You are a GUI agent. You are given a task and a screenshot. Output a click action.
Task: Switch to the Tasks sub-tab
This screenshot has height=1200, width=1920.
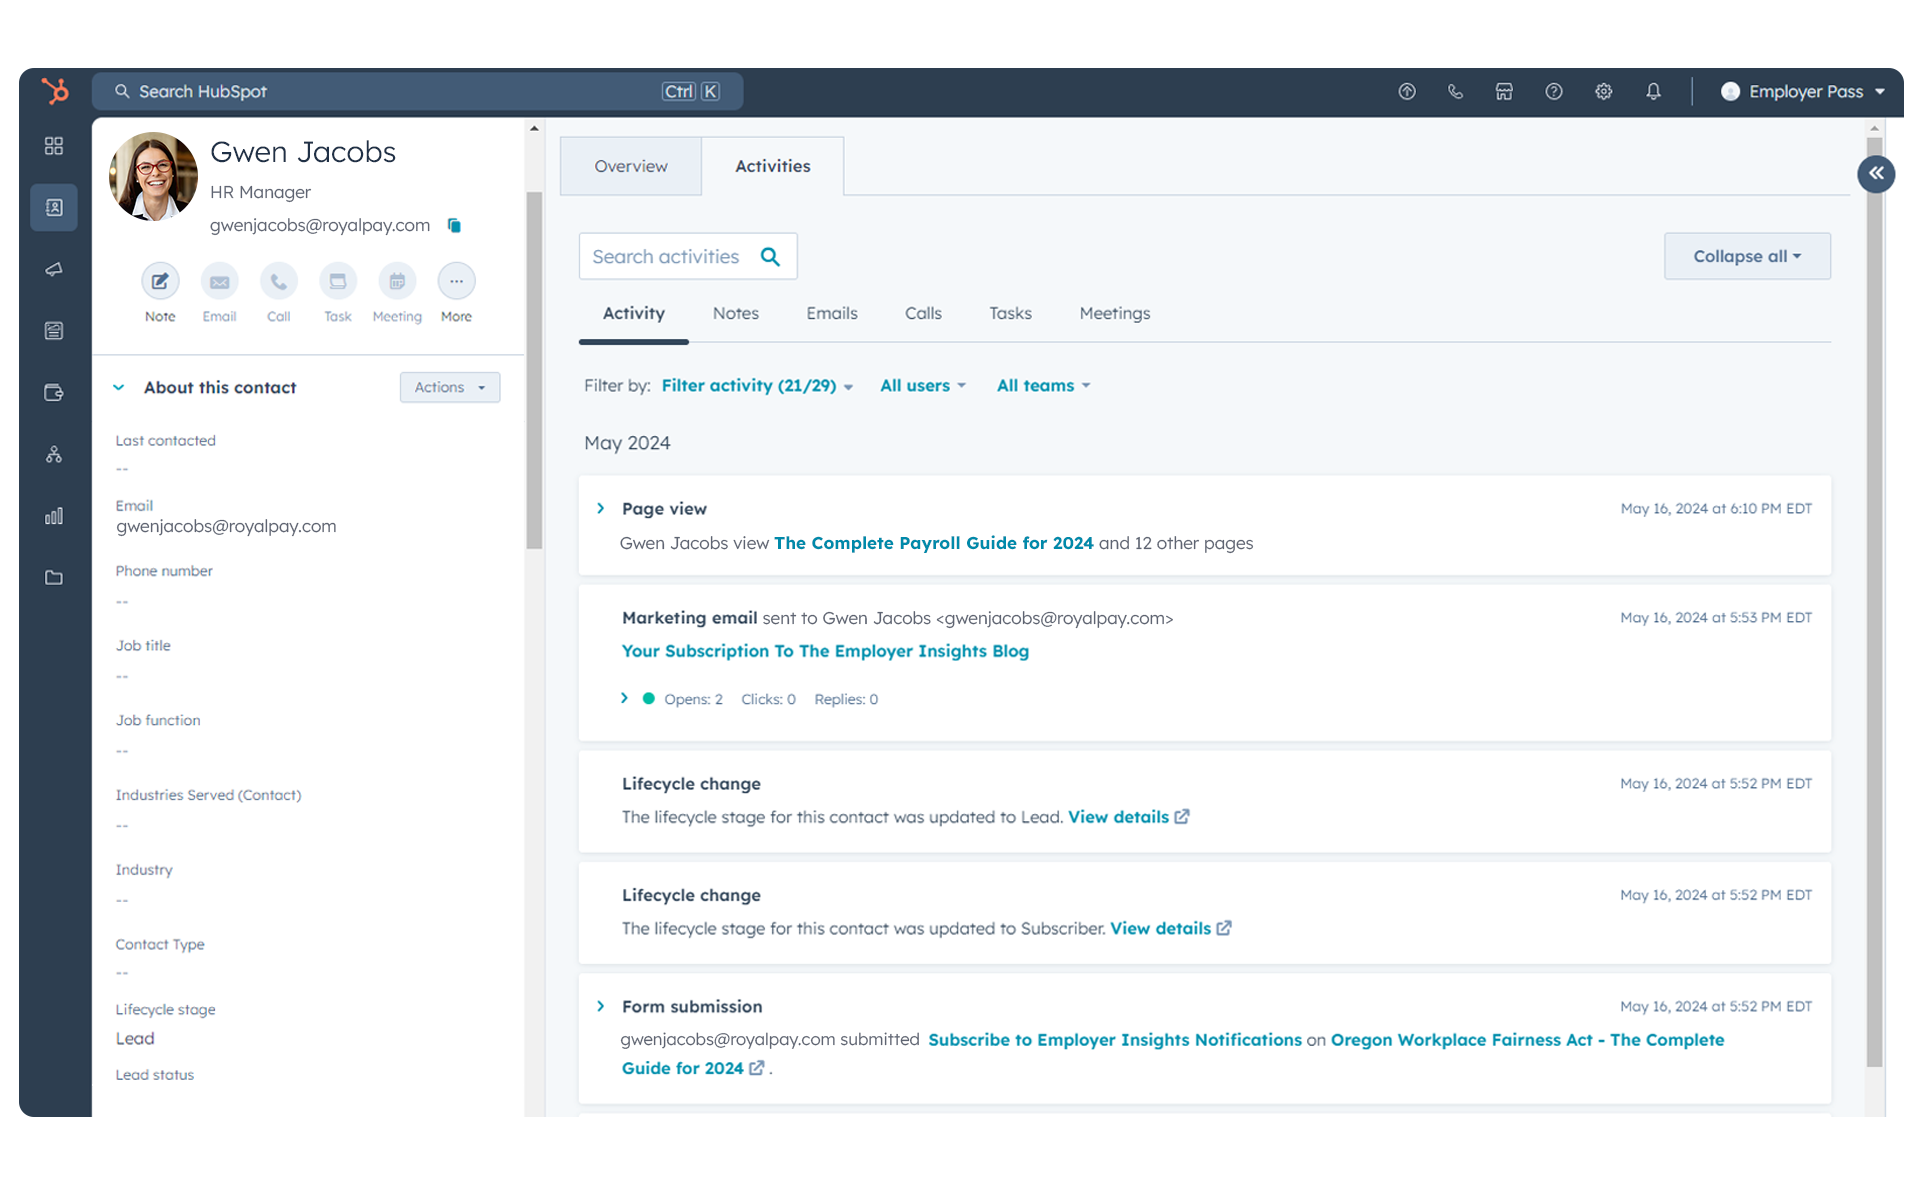pos(1010,313)
